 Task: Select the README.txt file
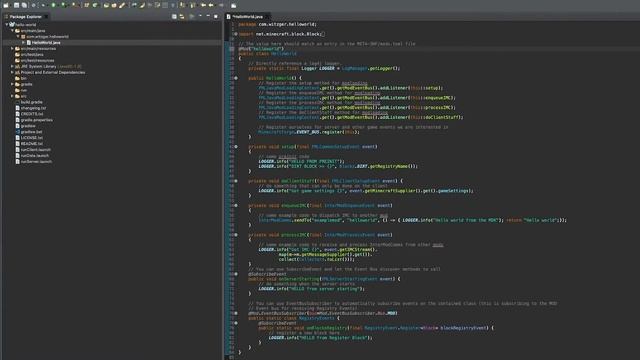coord(29,144)
